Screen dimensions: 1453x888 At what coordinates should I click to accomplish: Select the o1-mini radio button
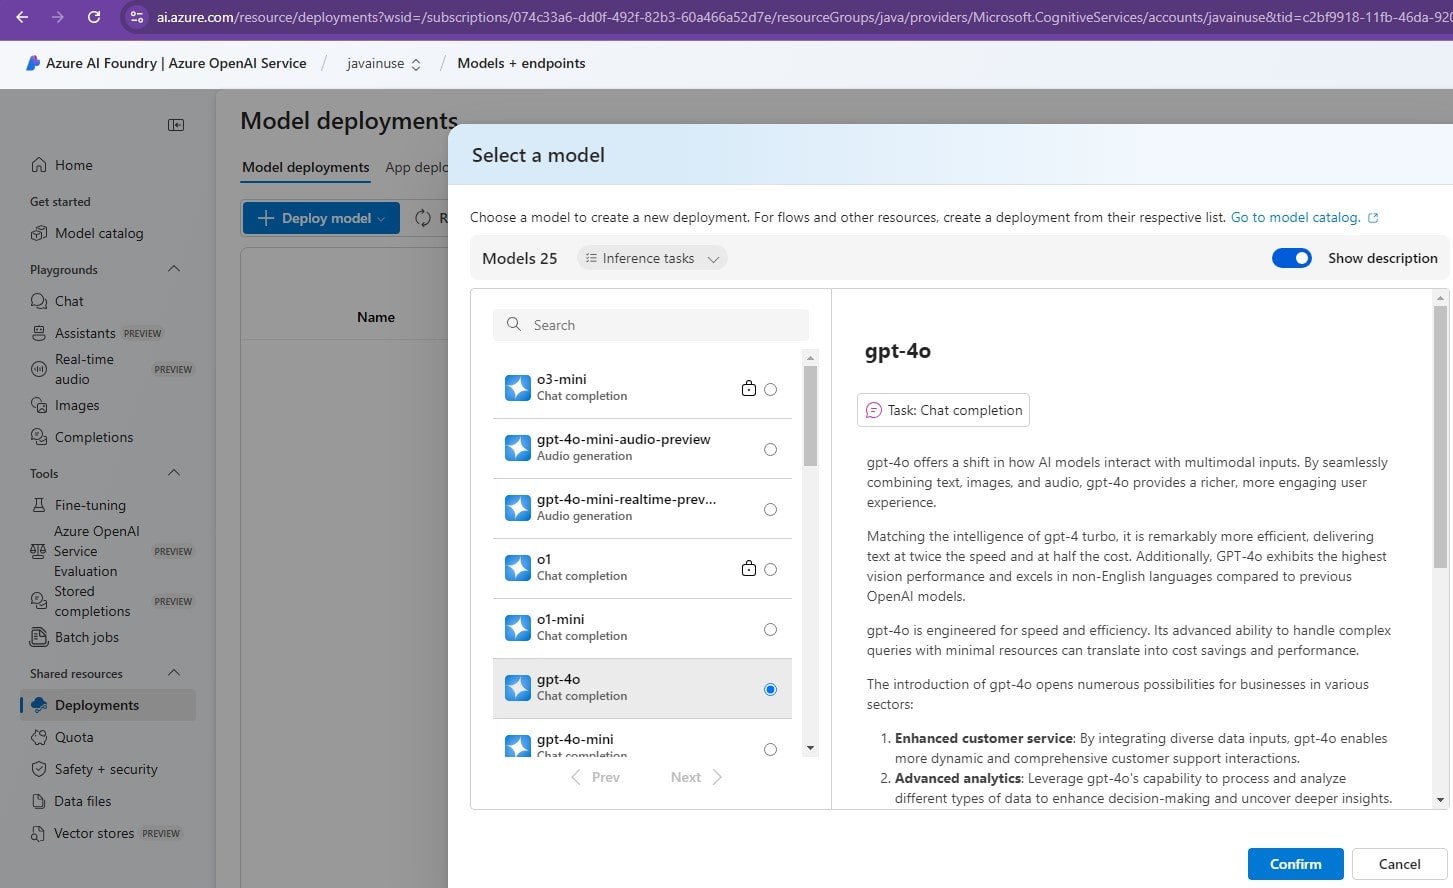point(770,629)
